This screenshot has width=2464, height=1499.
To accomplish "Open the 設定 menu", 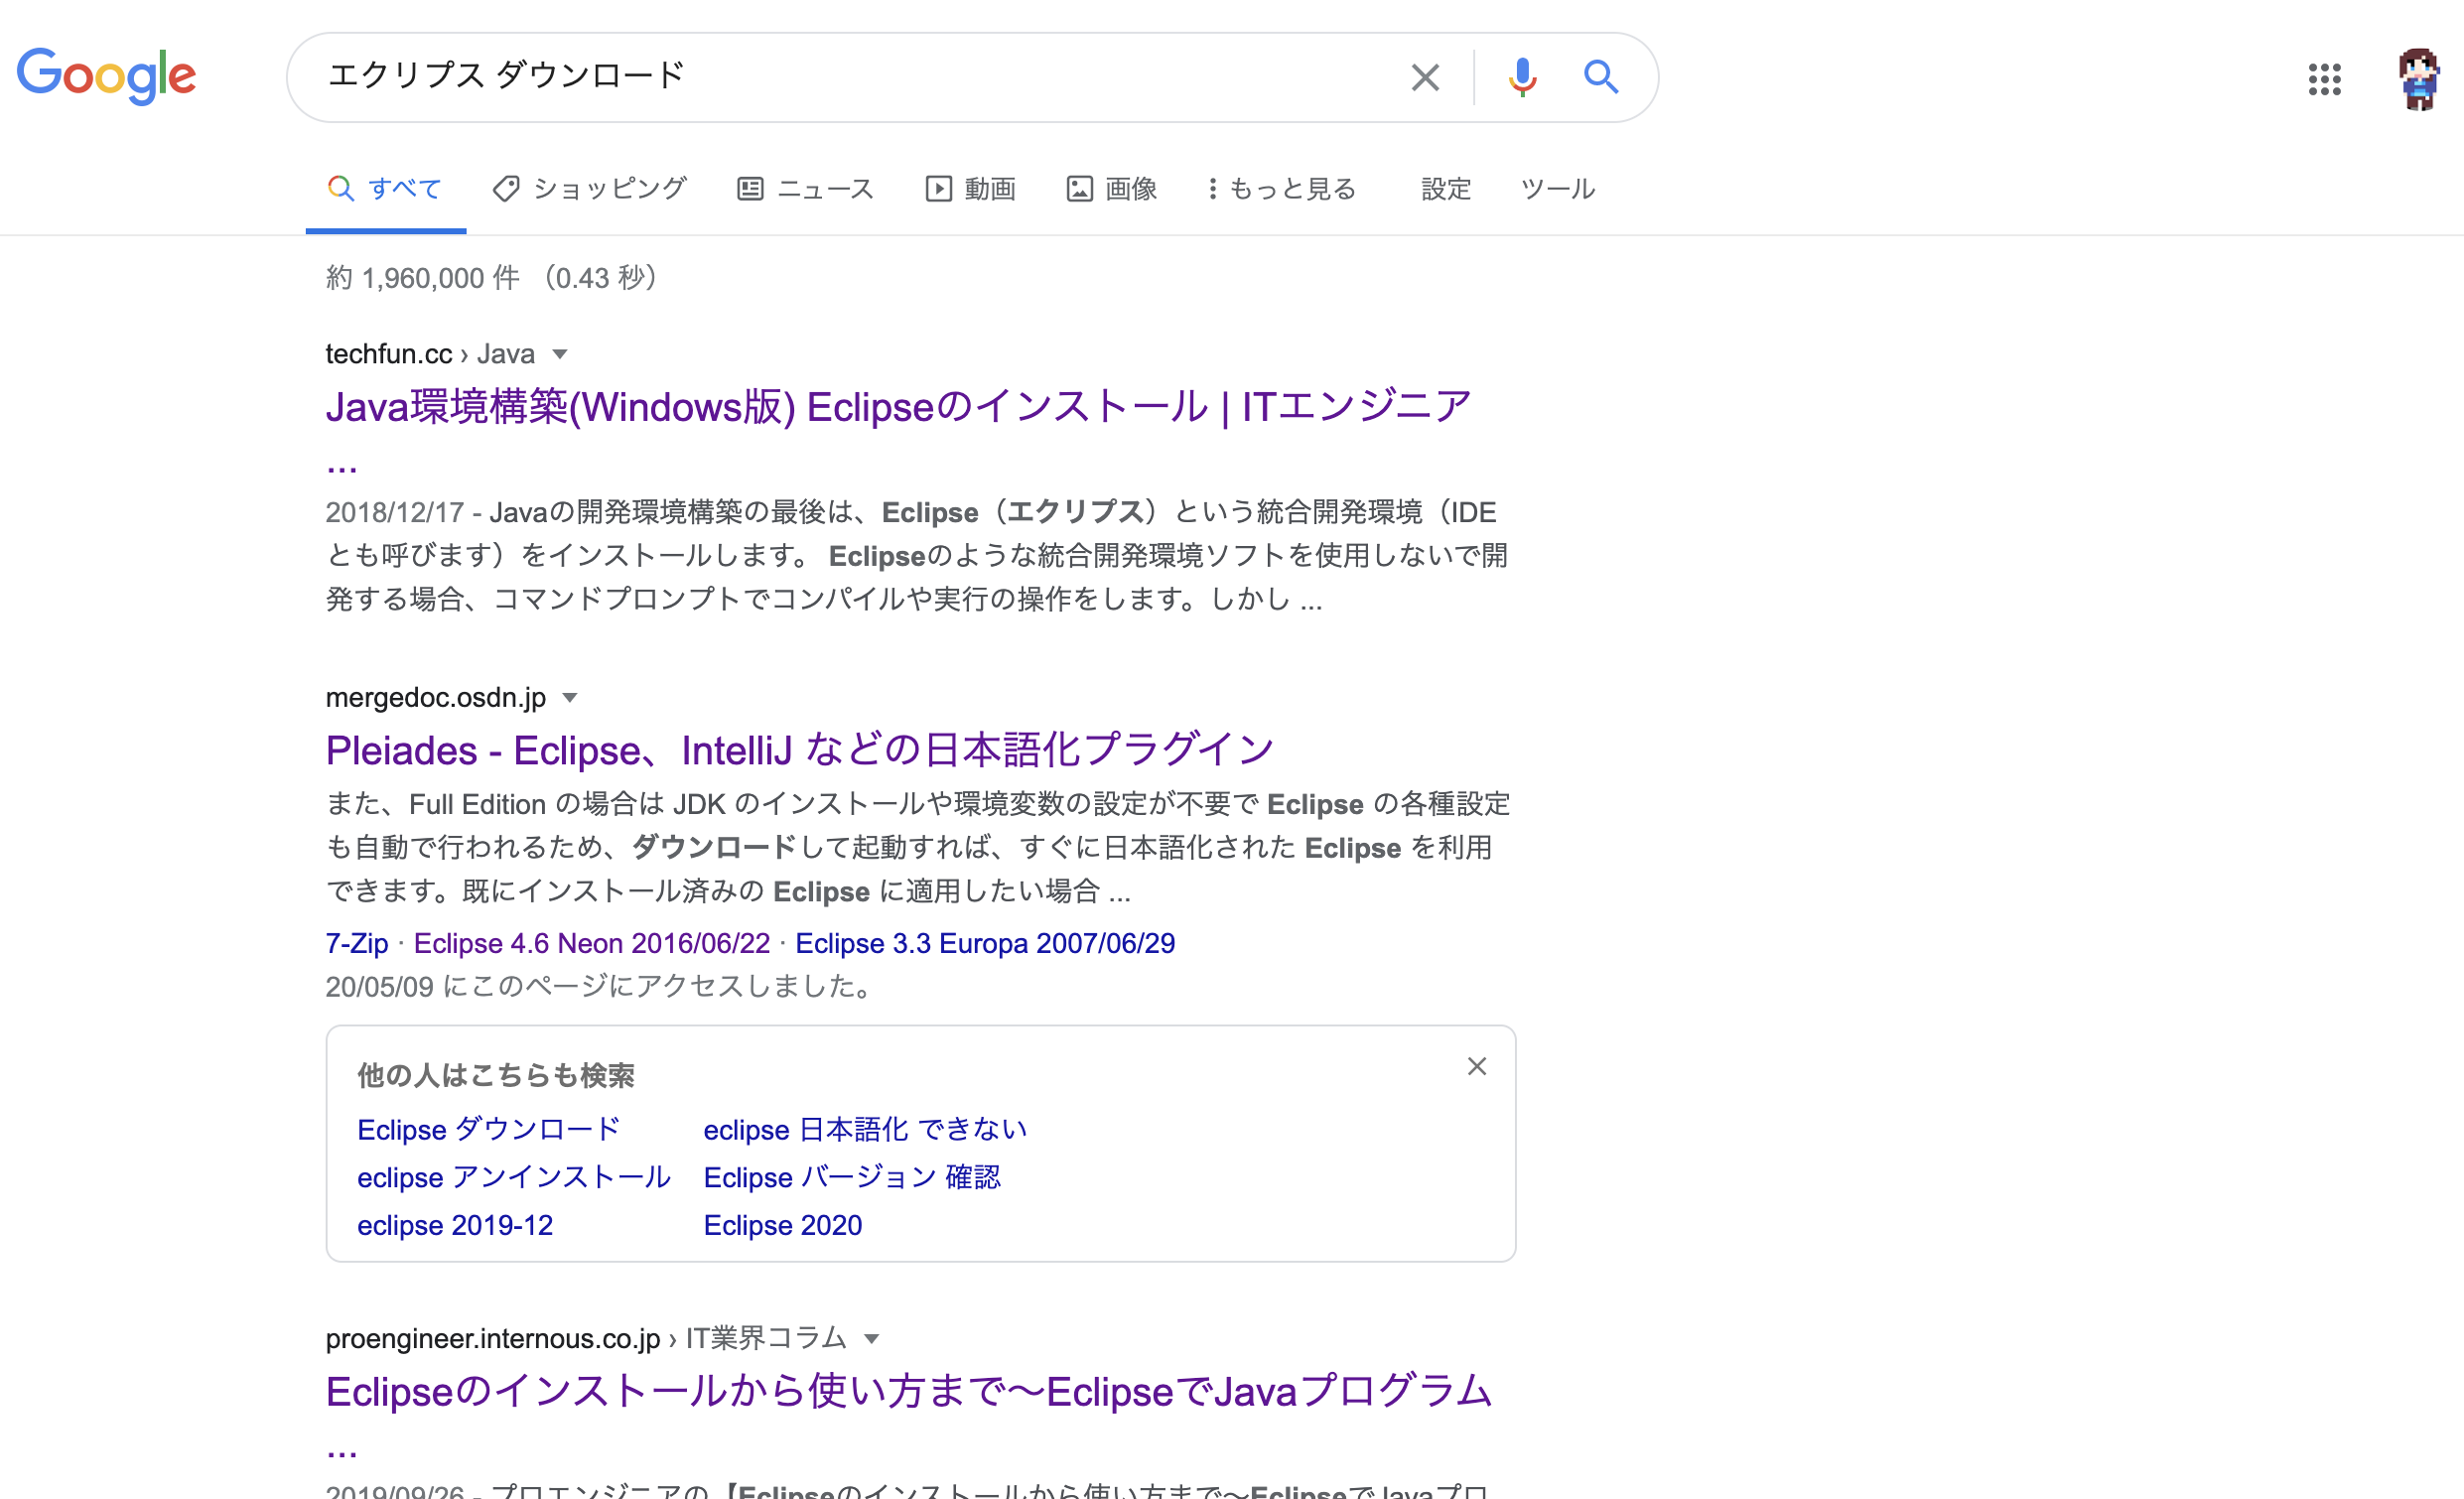I will (1446, 189).
